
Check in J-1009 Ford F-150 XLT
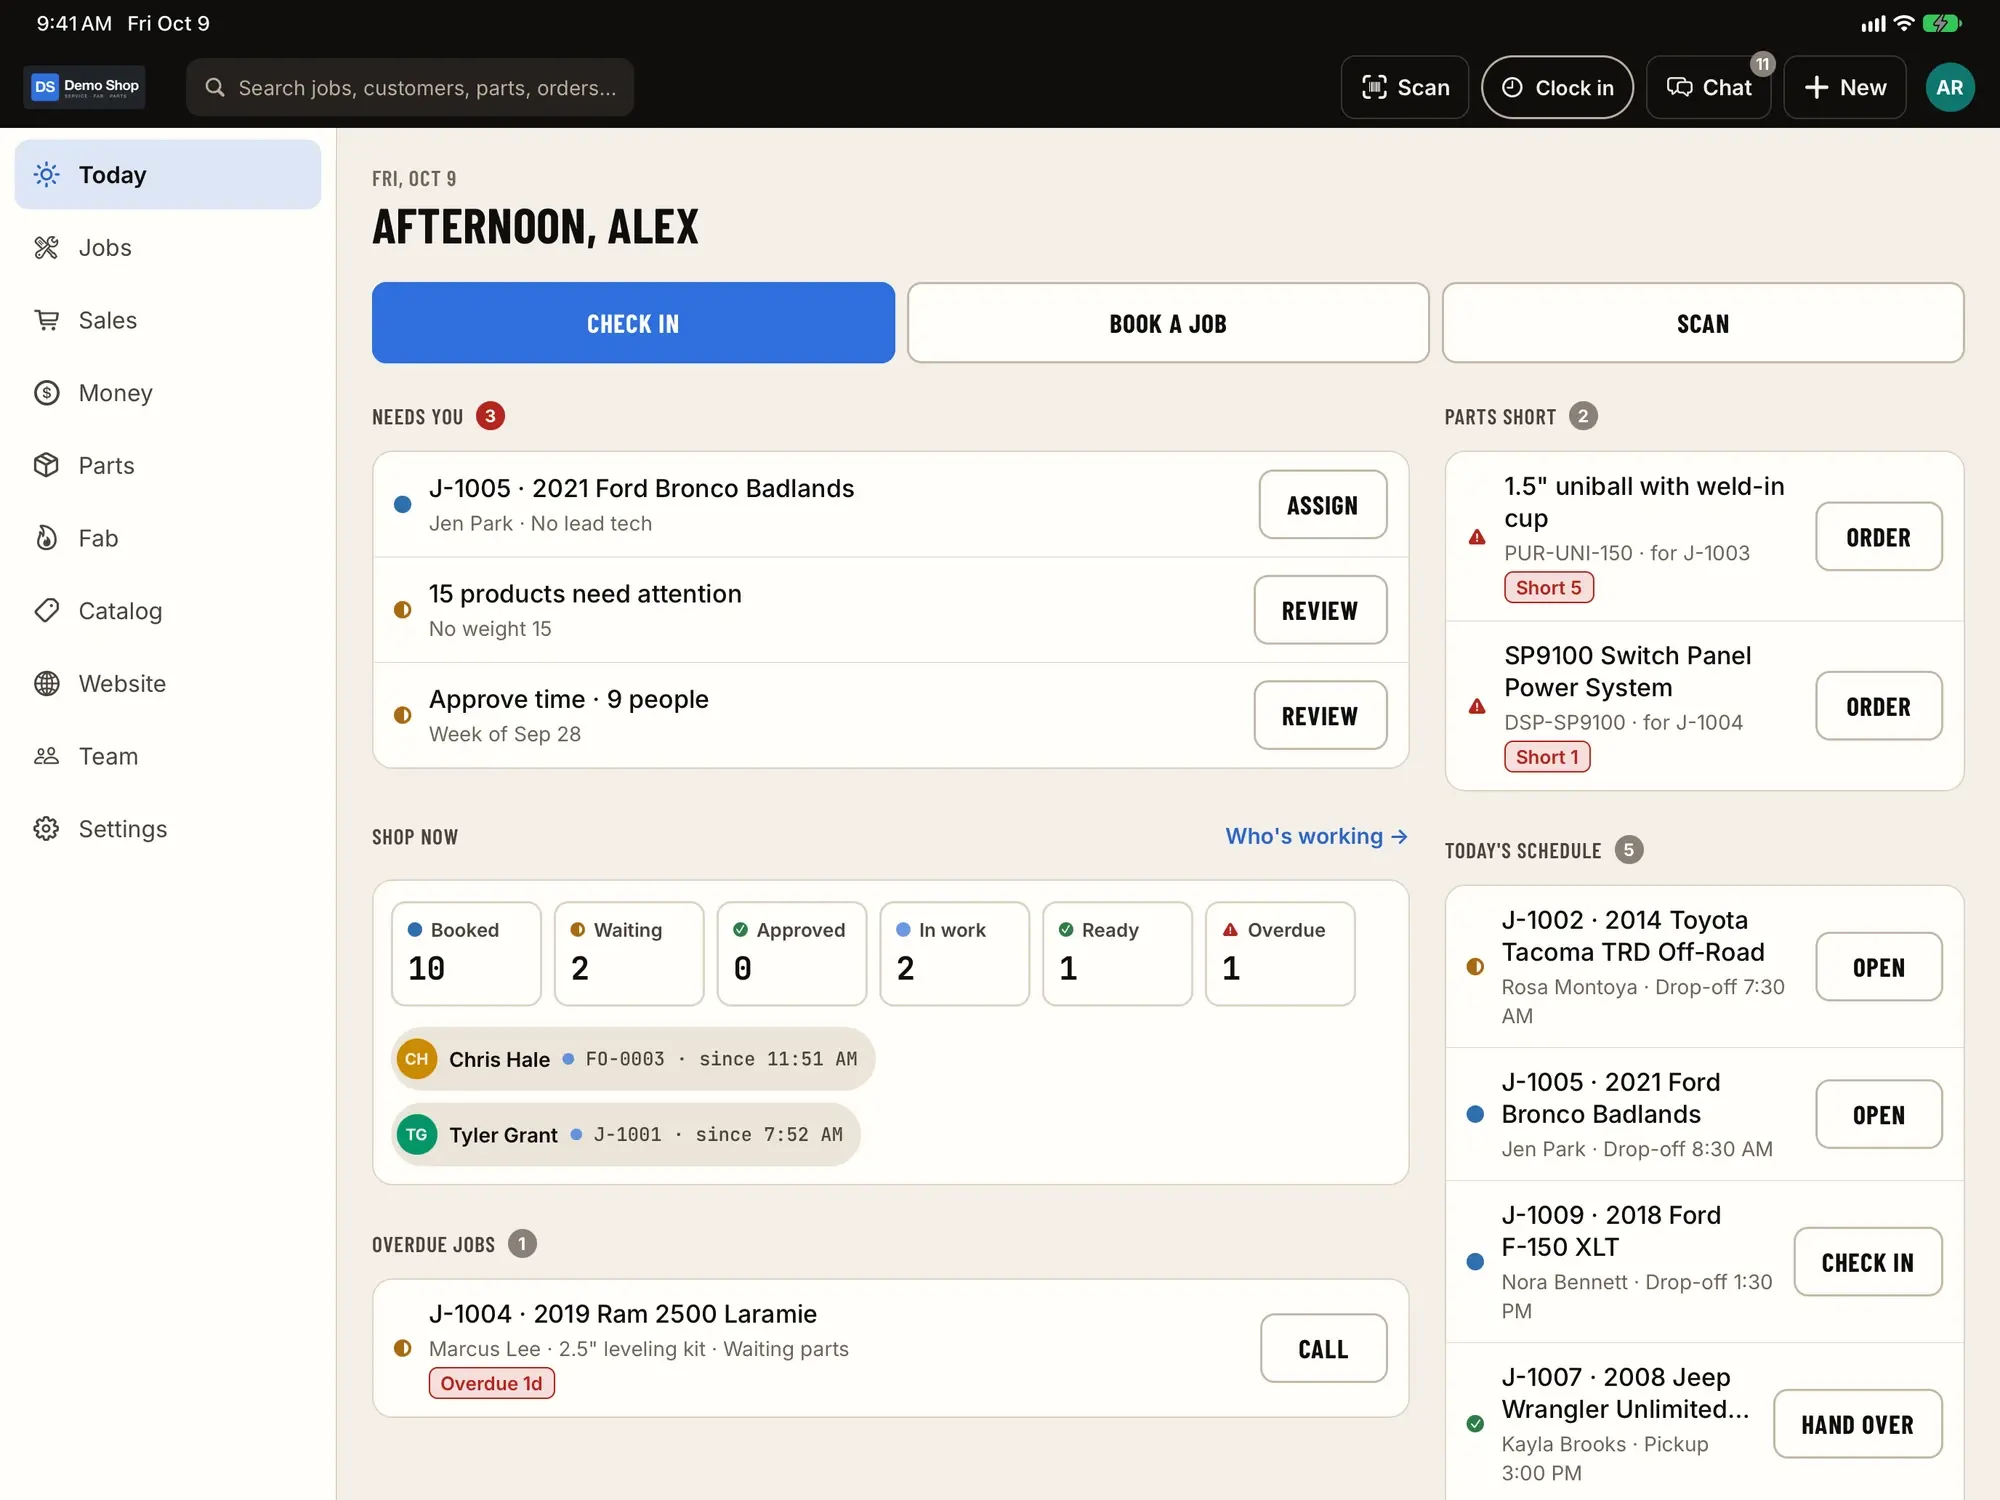point(1867,1262)
